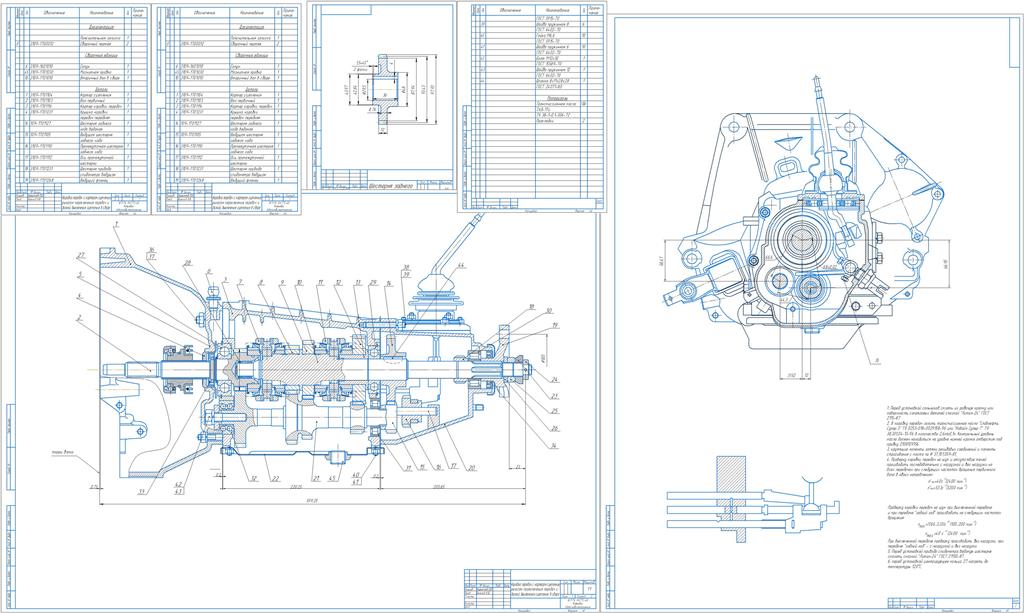The height and width of the screenshot is (613, 1024).
Task: Click callout number 10 above gearbox
Action: coord(299,282)
